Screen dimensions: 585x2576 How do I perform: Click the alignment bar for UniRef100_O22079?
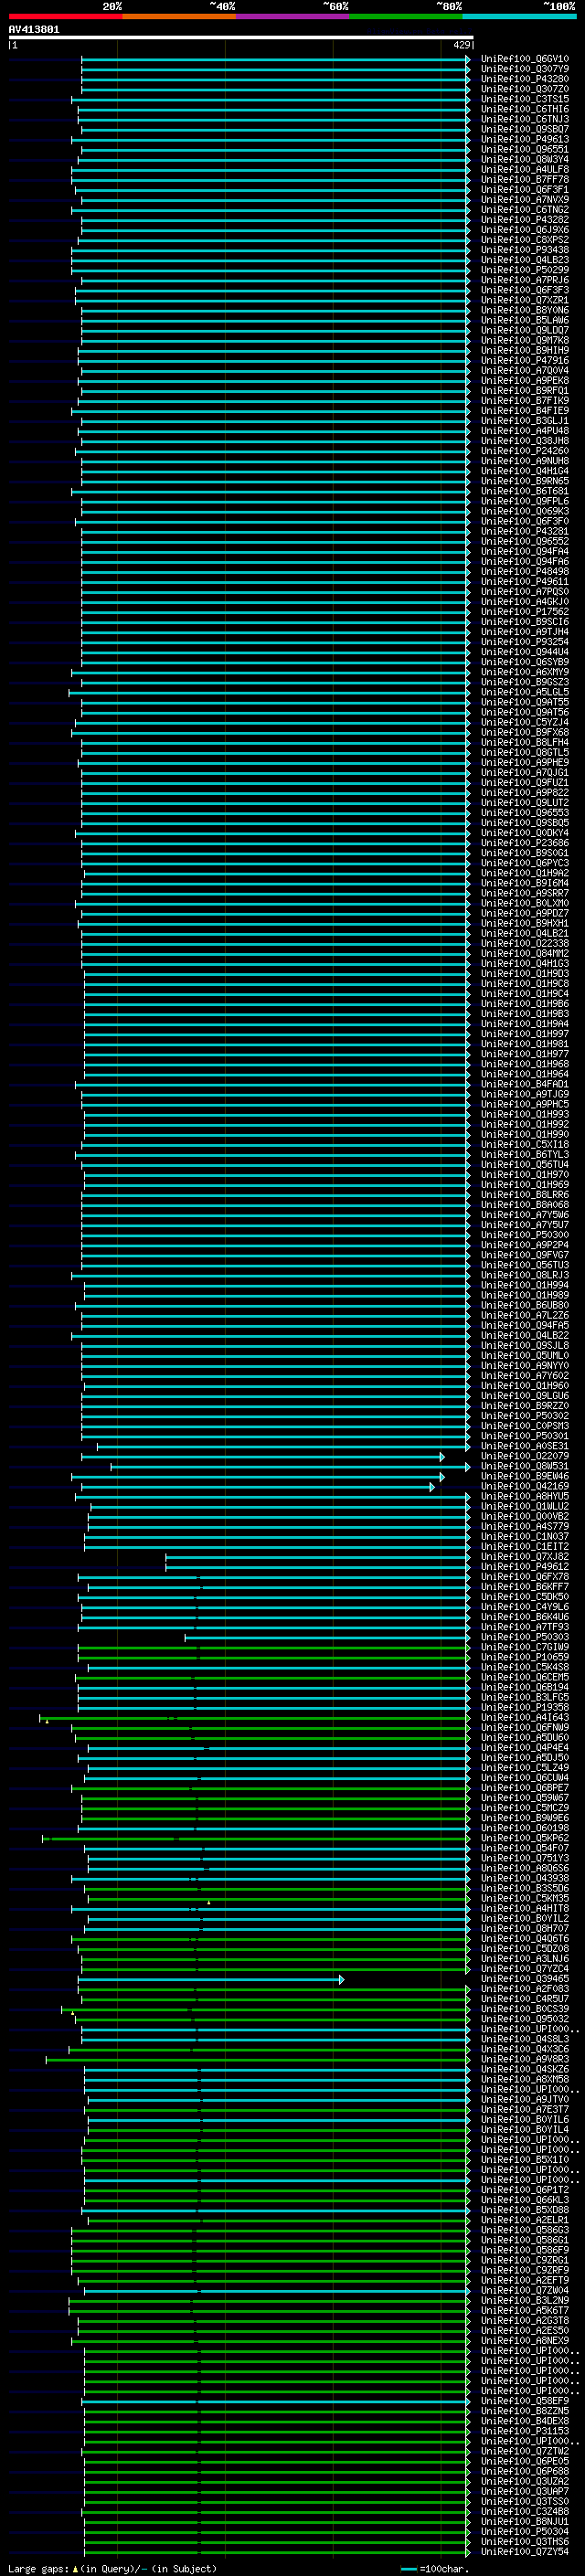click(x=262, y=1457)
